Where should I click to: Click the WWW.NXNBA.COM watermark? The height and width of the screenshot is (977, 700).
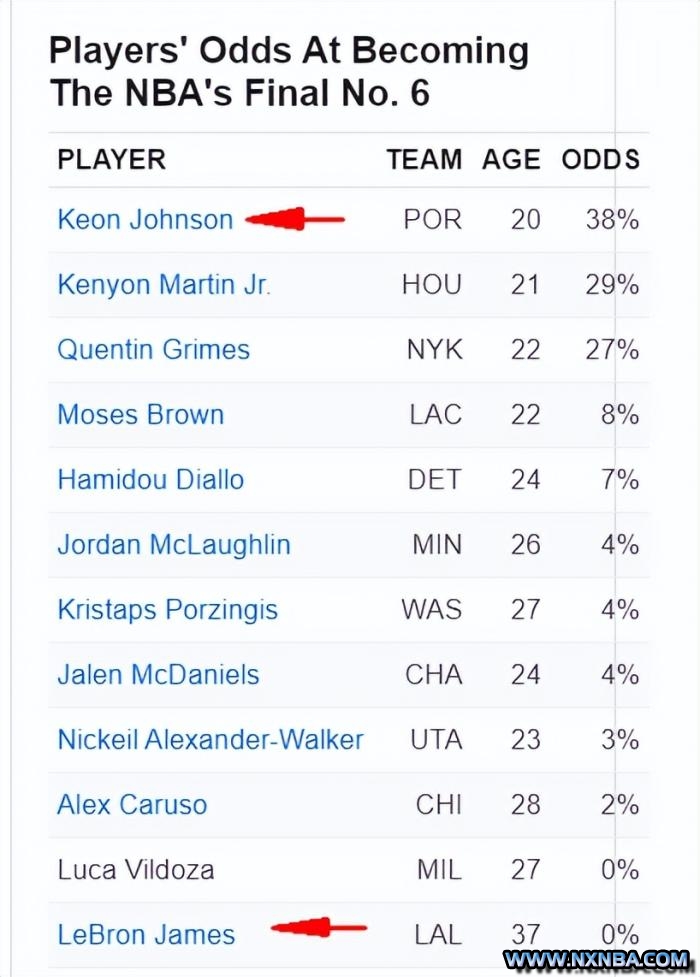click(x=597, y=960)
